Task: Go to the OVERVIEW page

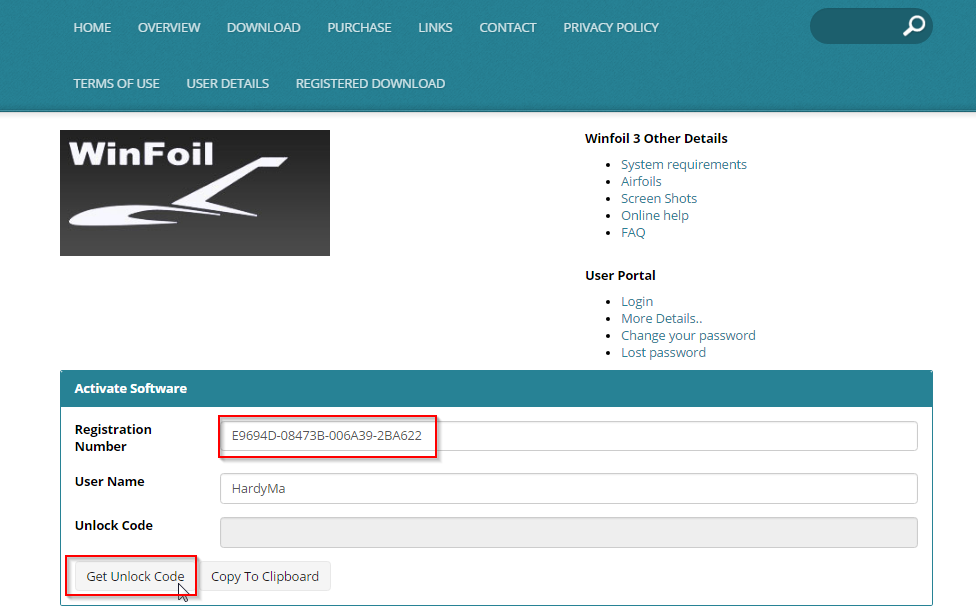Action: 169,27
